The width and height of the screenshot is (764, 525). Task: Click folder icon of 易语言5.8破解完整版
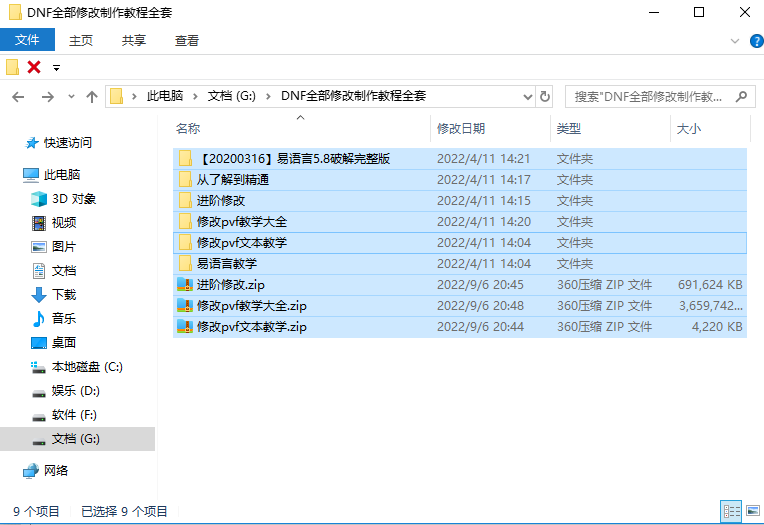[185, 158]
